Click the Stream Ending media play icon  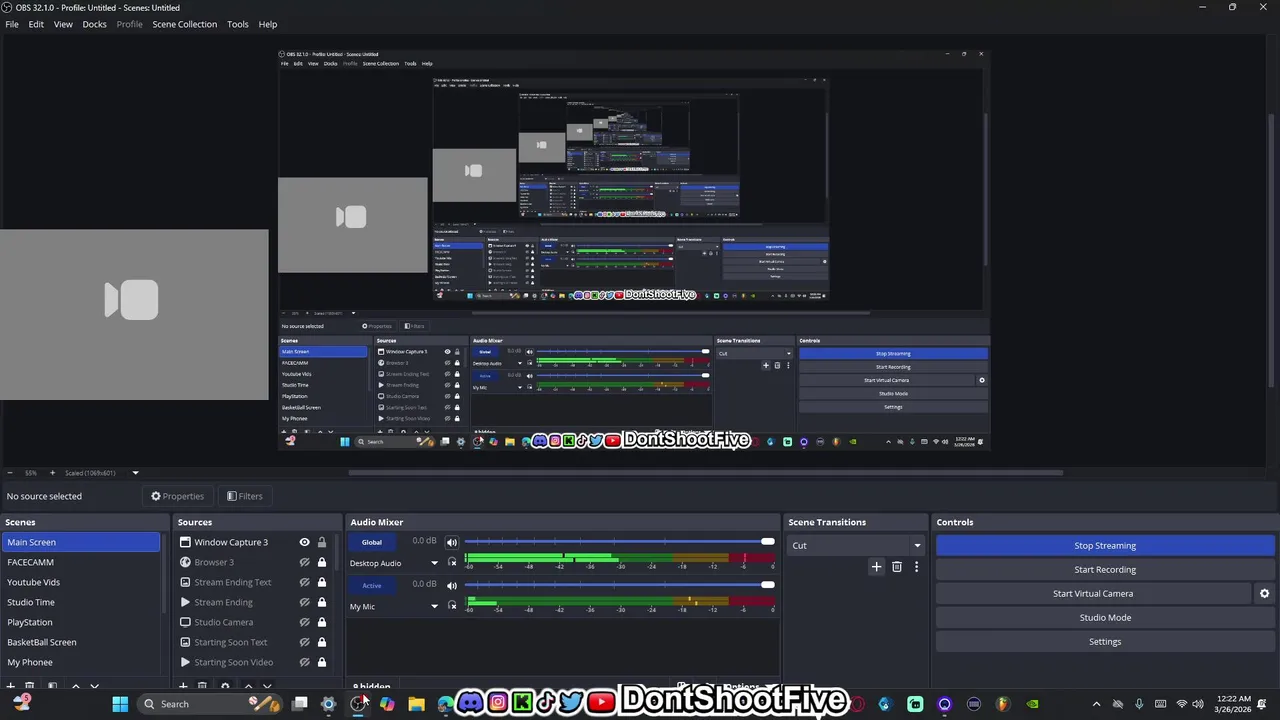(185, 602)
